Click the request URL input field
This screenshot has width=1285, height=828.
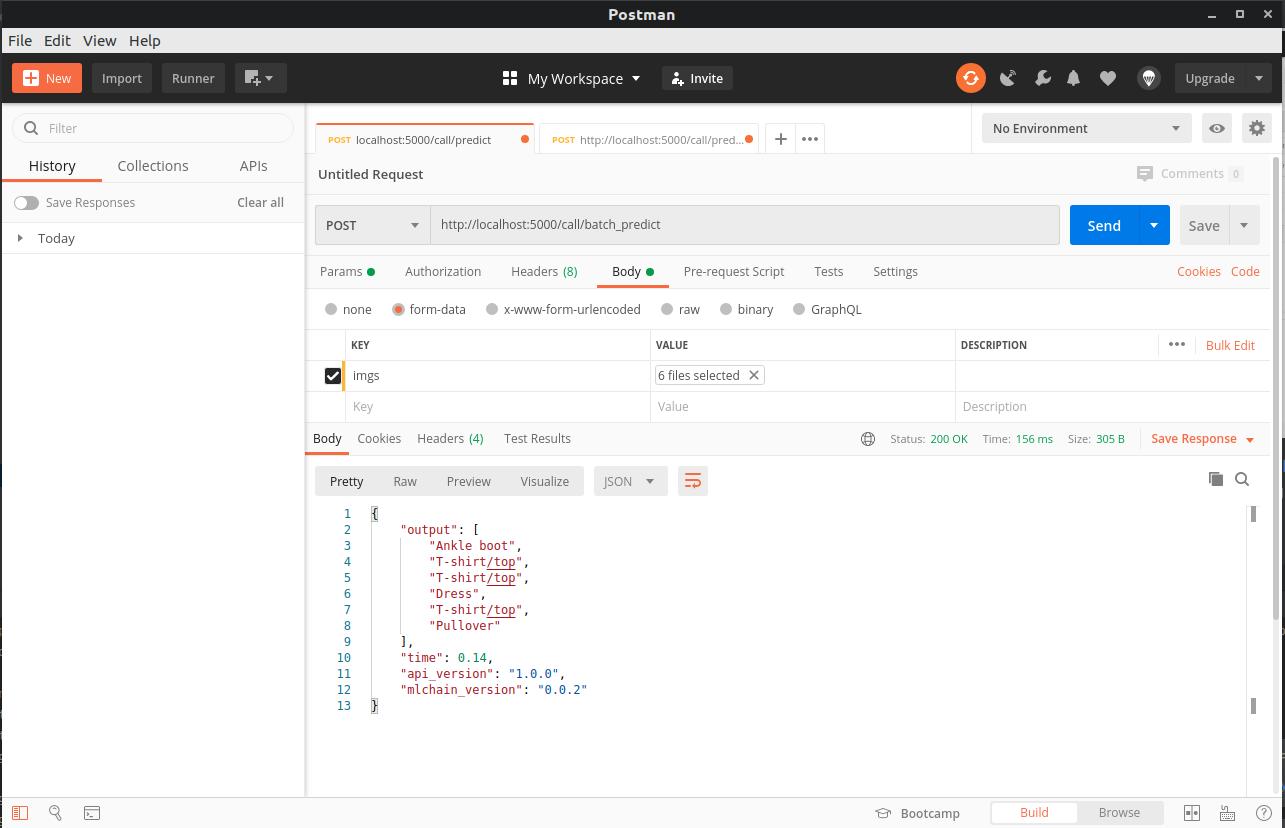coord(745,225)
